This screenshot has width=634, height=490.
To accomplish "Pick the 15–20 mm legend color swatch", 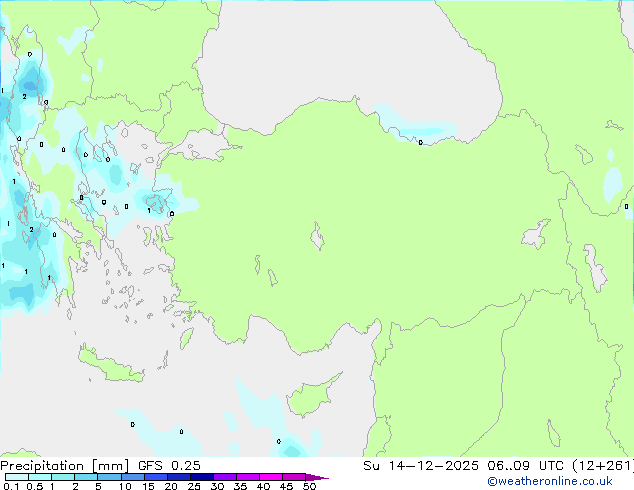I will 155,477.
